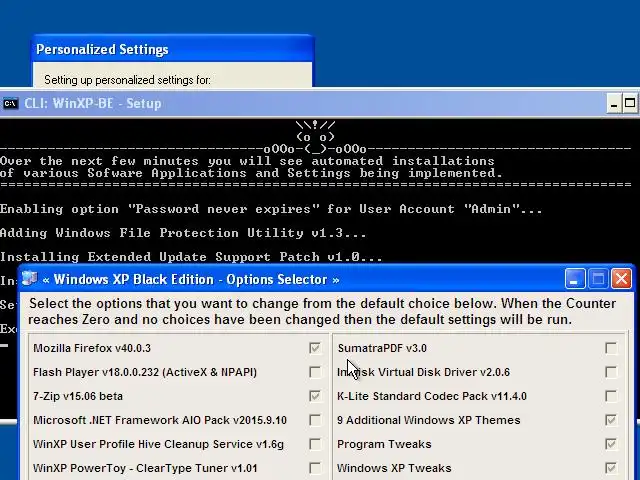Click 'Setting up personalized settings for:' text

(x=127, y=80)
